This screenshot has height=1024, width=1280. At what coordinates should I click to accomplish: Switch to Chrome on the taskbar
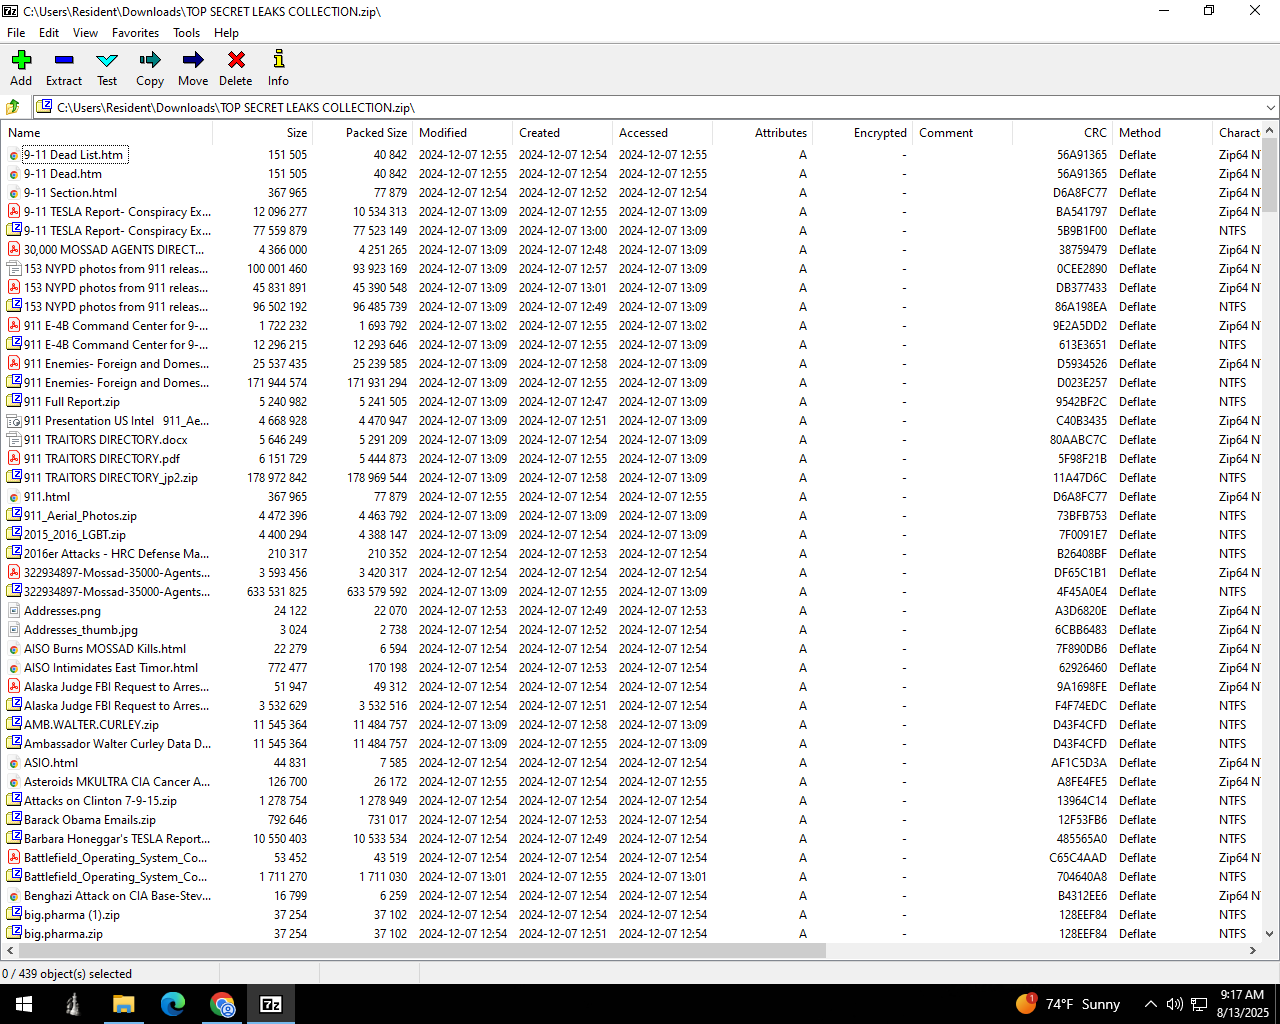[222, 1004]
